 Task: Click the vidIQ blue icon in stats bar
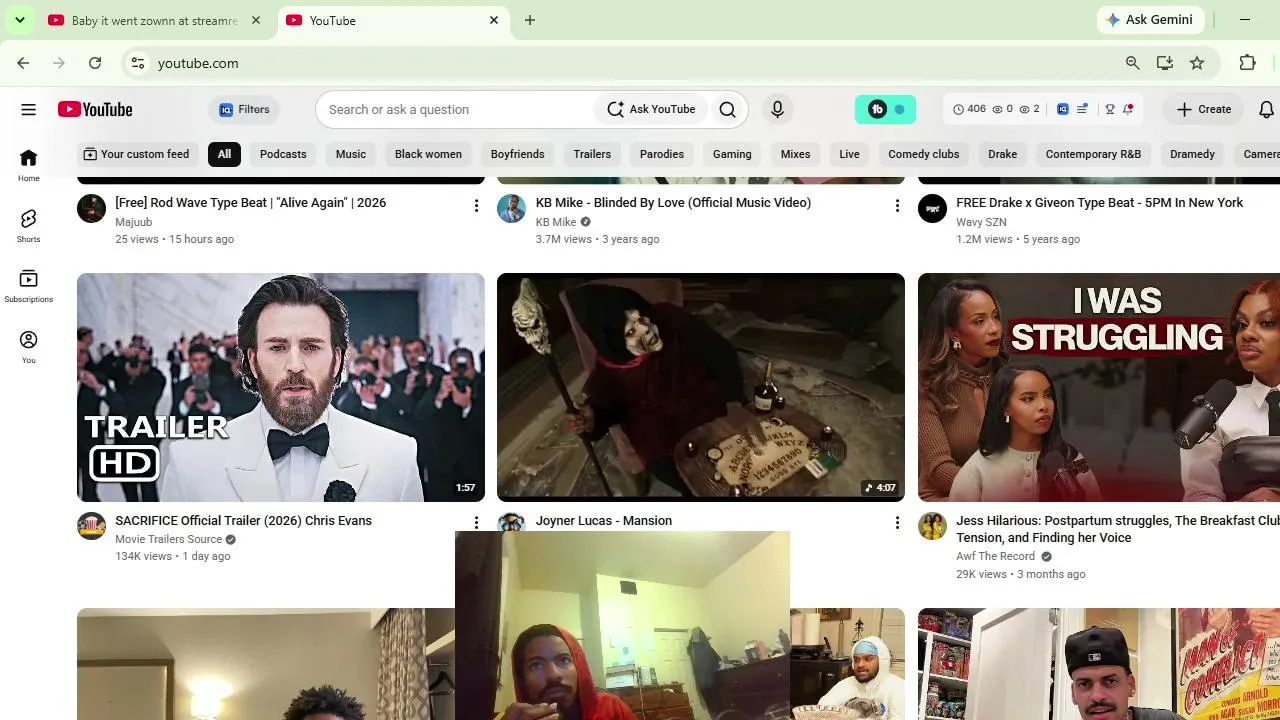[x=1063, y=110]
